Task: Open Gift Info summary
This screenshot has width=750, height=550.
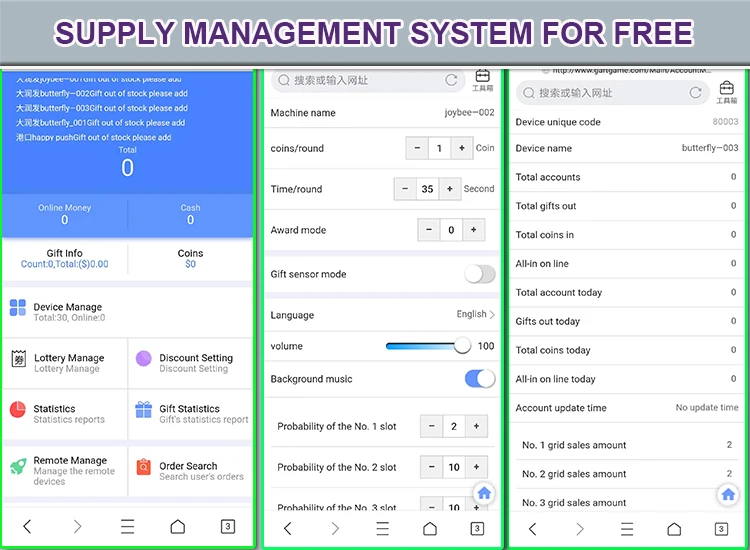Action: [64, 259]
